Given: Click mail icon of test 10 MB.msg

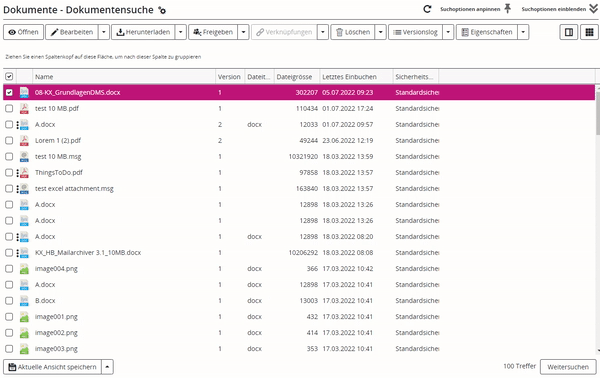Looking at the screenshot, I should [24, 157].
